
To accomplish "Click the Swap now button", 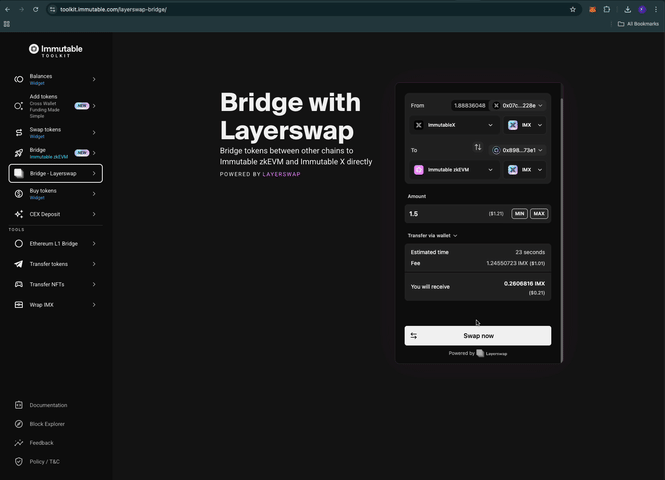I will (478, 336).
